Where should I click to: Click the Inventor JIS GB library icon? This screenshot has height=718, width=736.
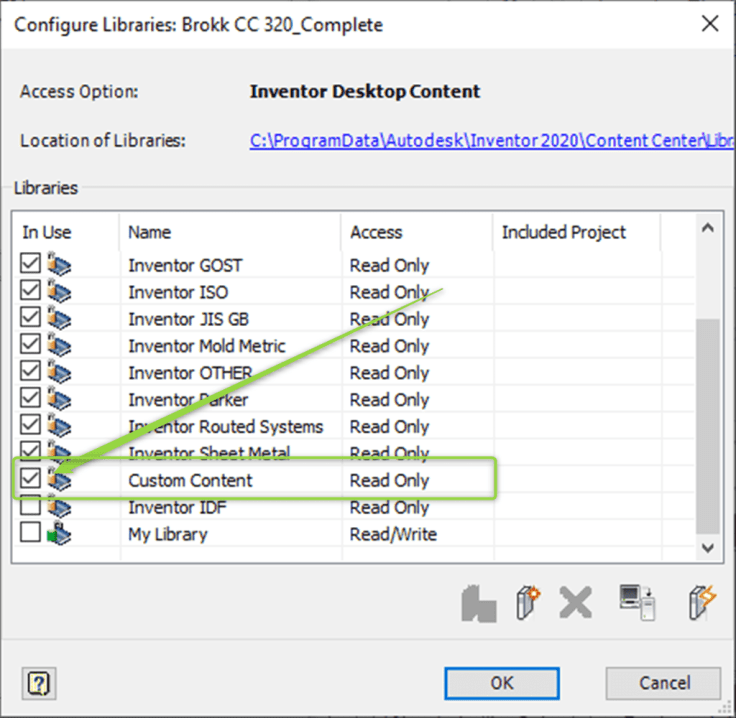tap(59, 319)
